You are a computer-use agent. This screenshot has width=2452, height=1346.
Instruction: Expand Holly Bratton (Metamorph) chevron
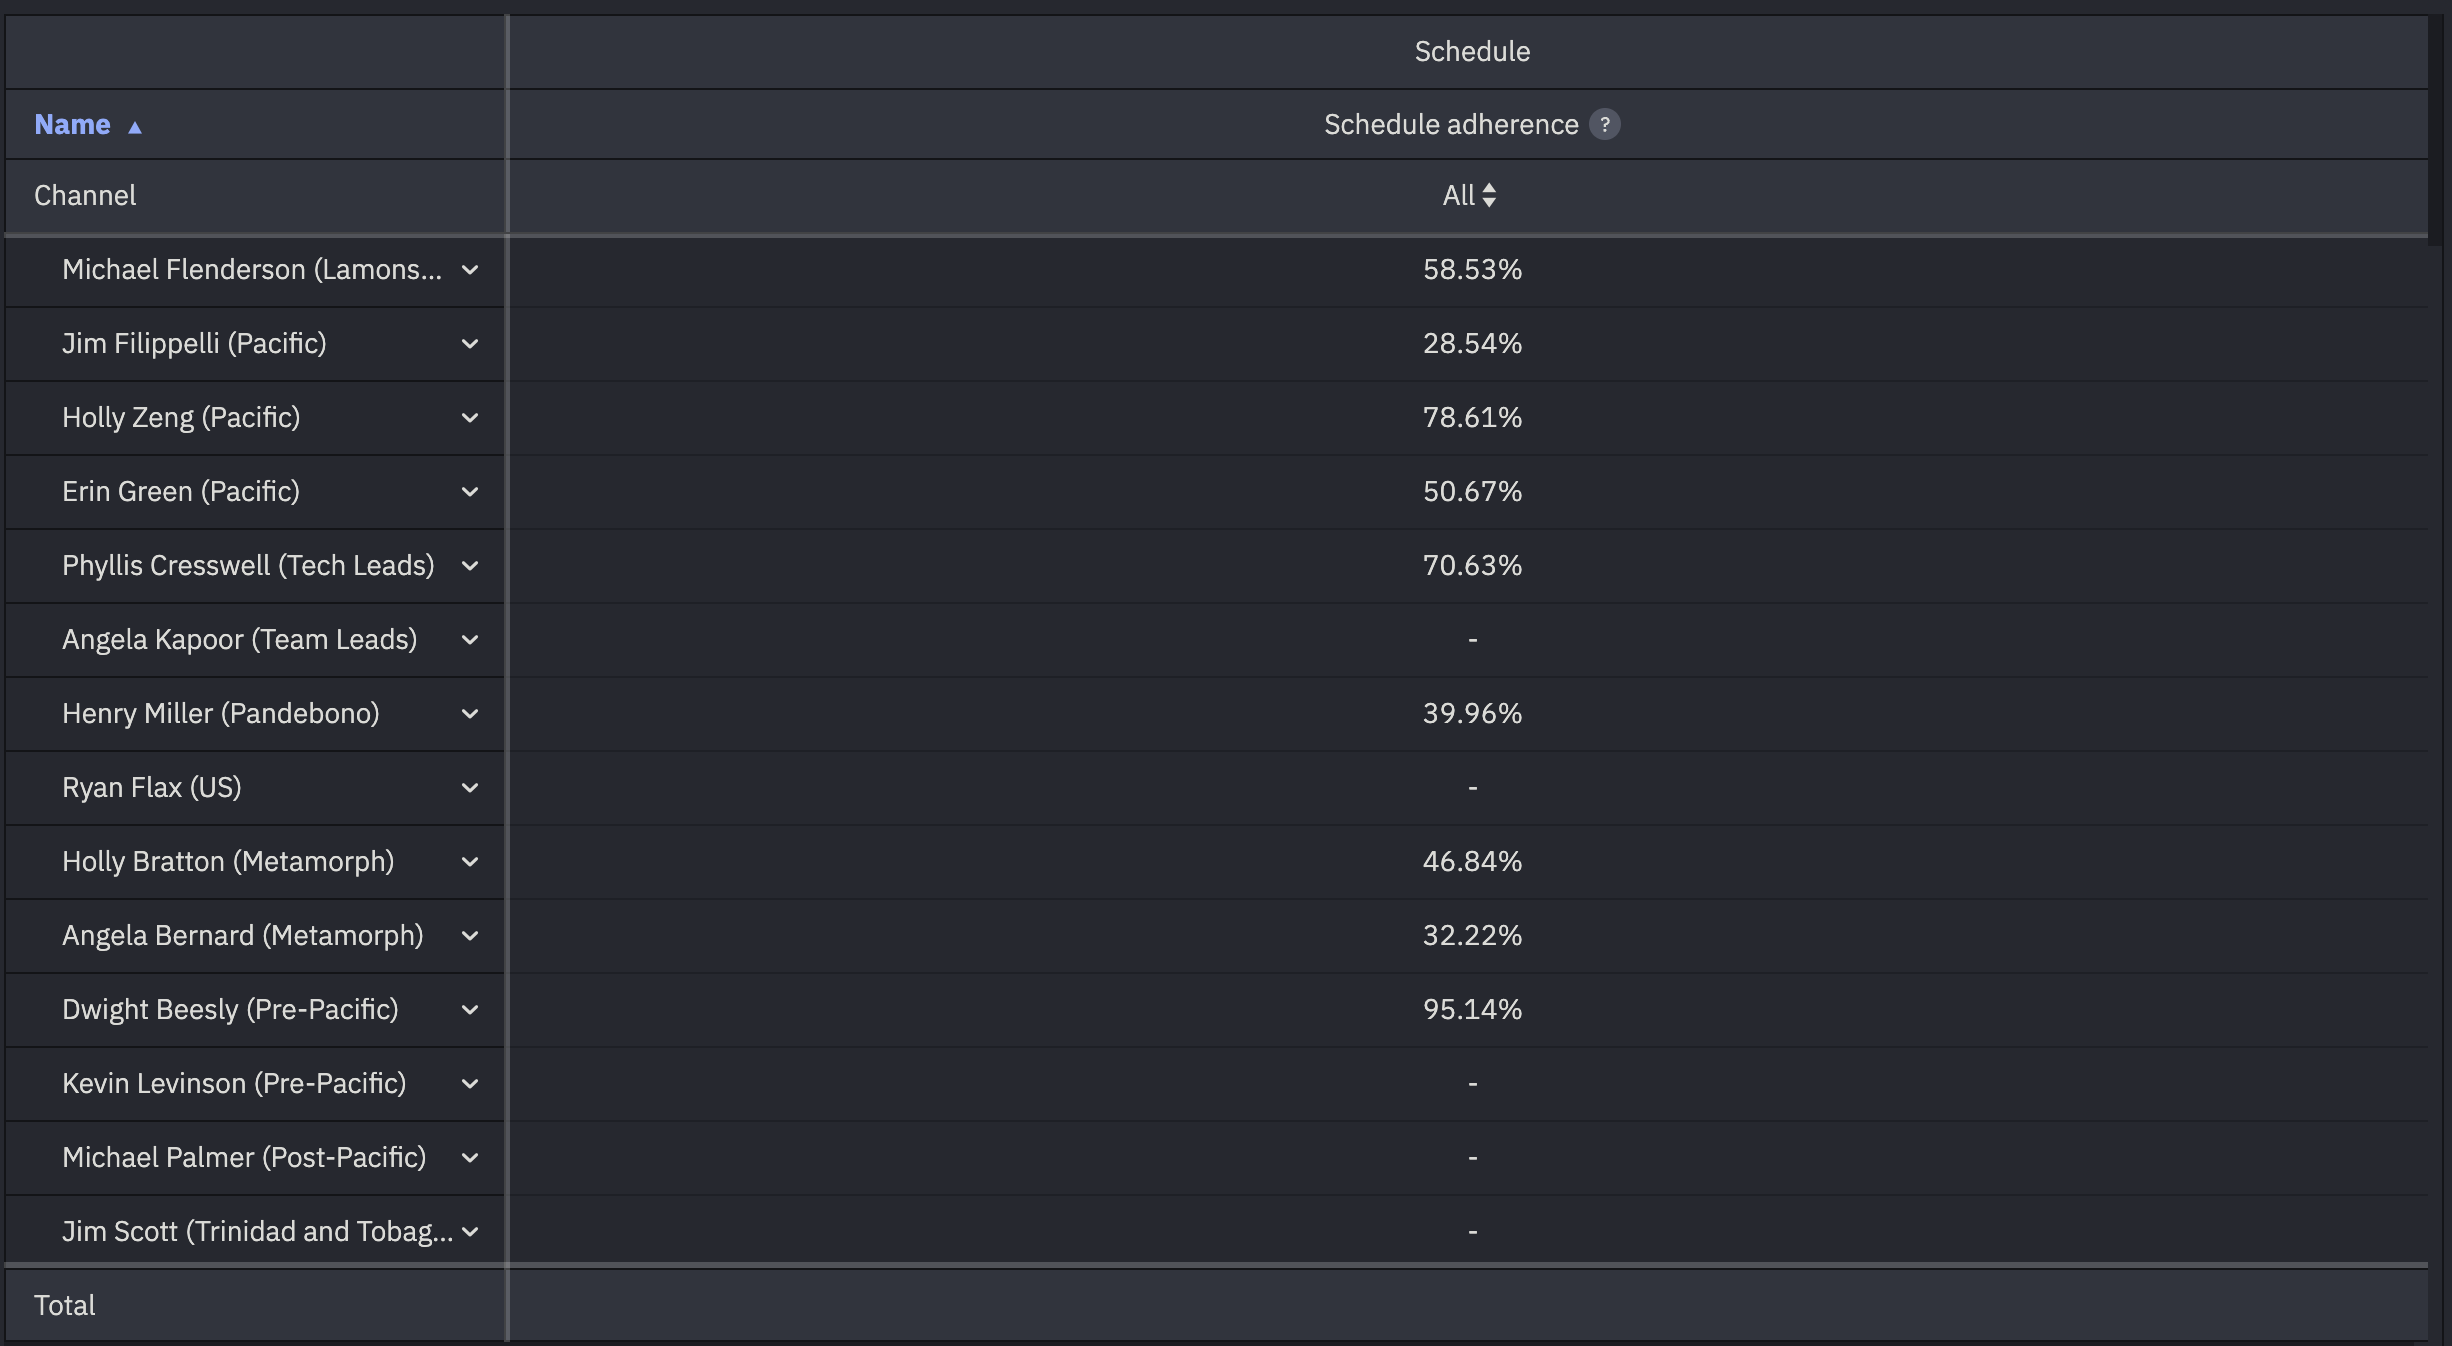tap(470, 862)
